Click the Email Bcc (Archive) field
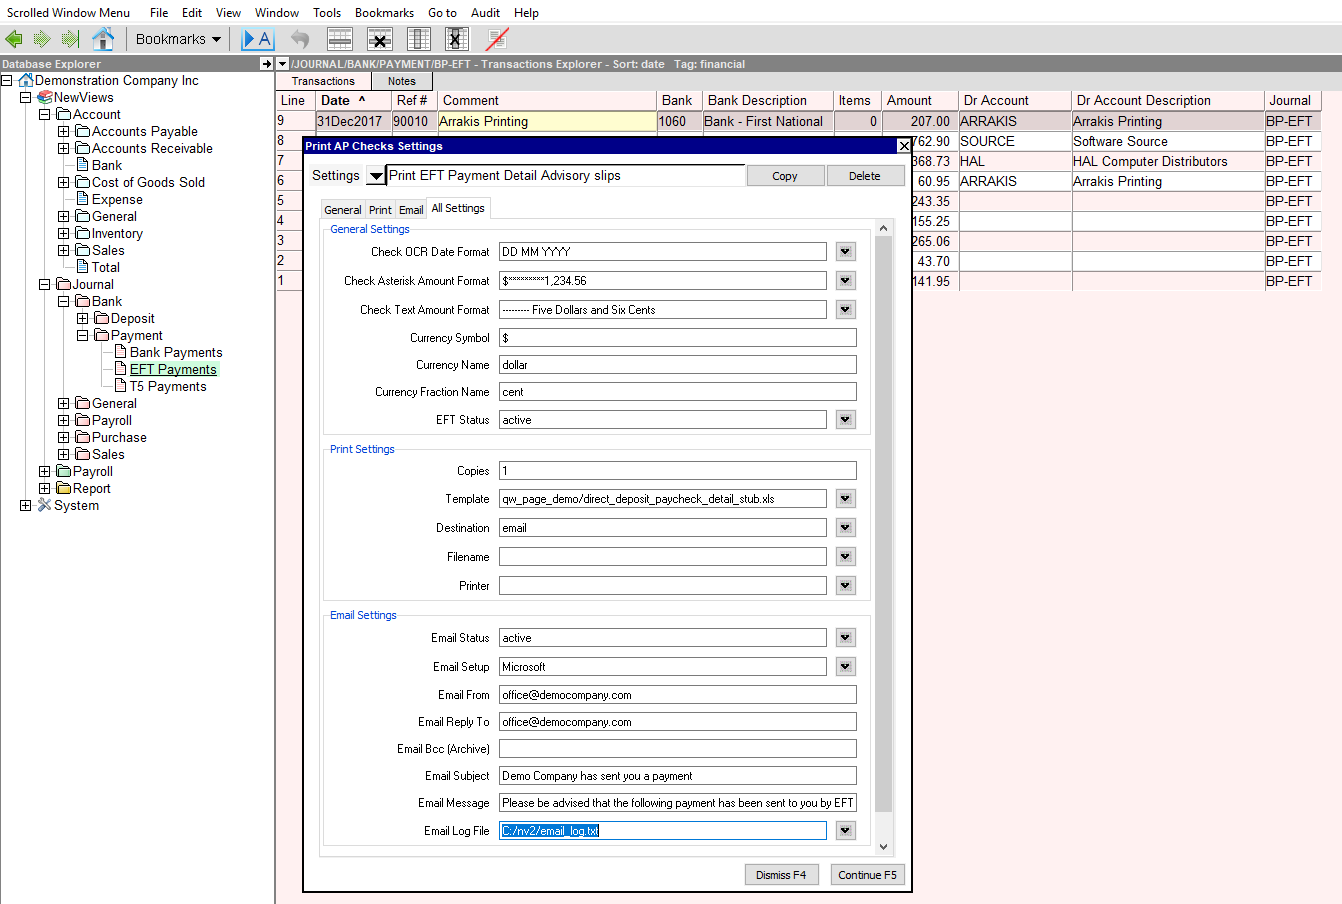The height and width of the screenshot is (904, 1342). (x=678, y=749)
